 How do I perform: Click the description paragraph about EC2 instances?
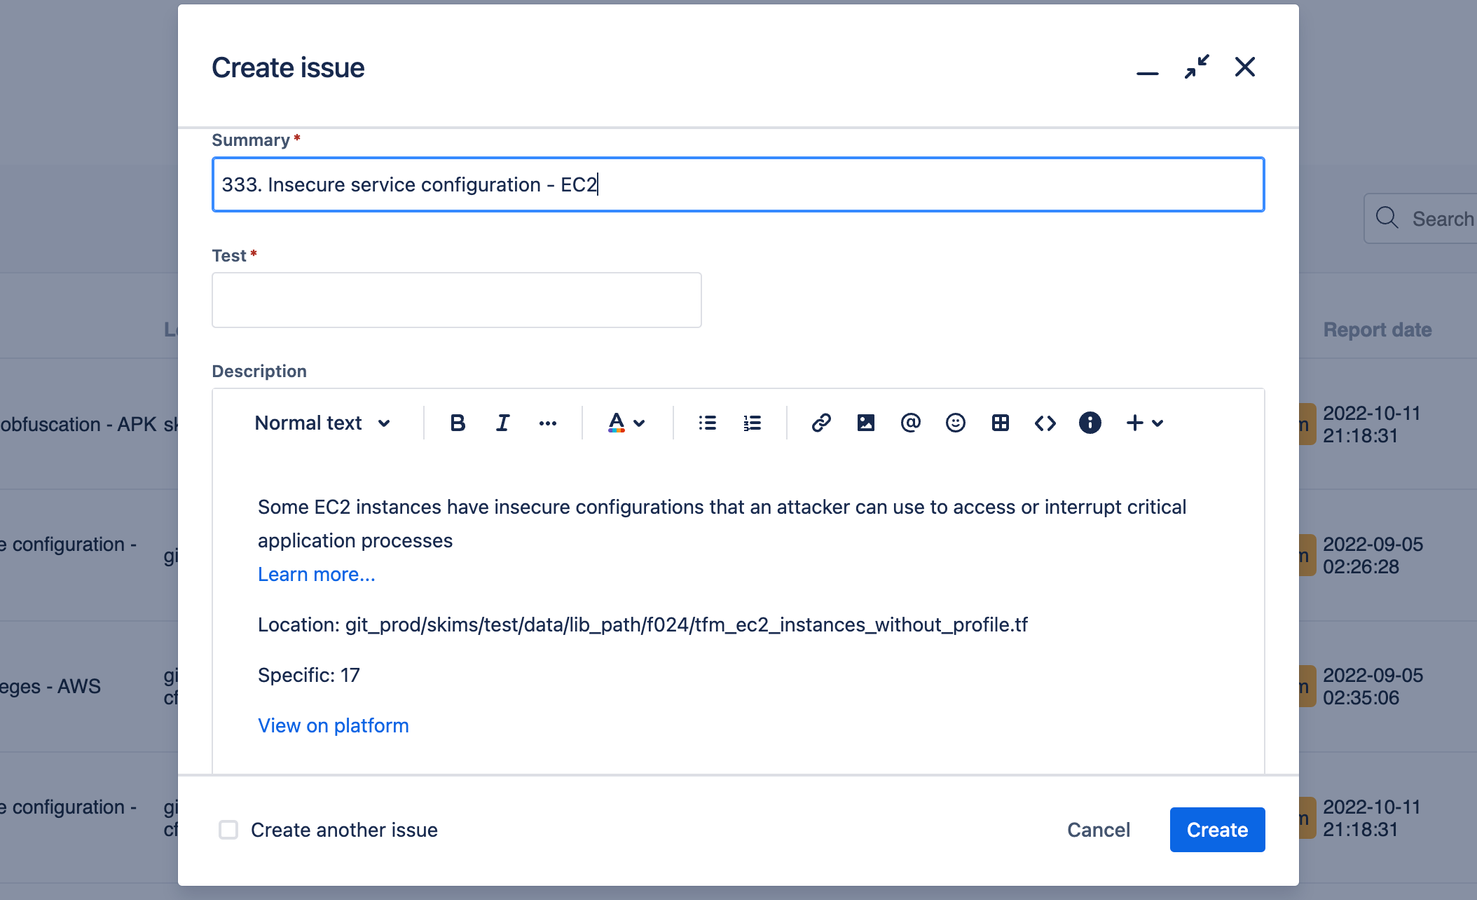pyautogui.click(x=722, y=523)
